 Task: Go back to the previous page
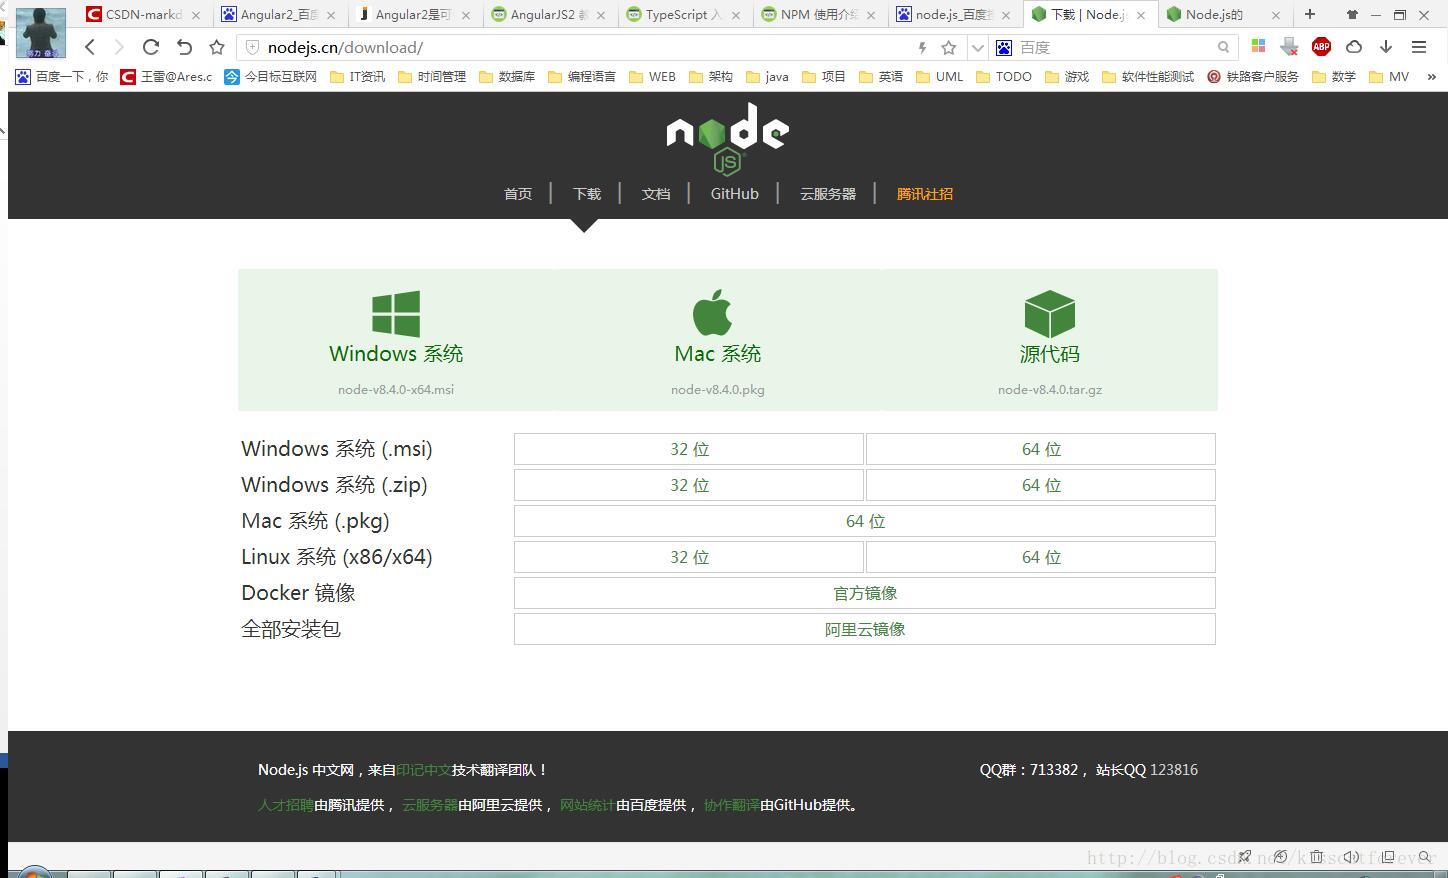90,47
